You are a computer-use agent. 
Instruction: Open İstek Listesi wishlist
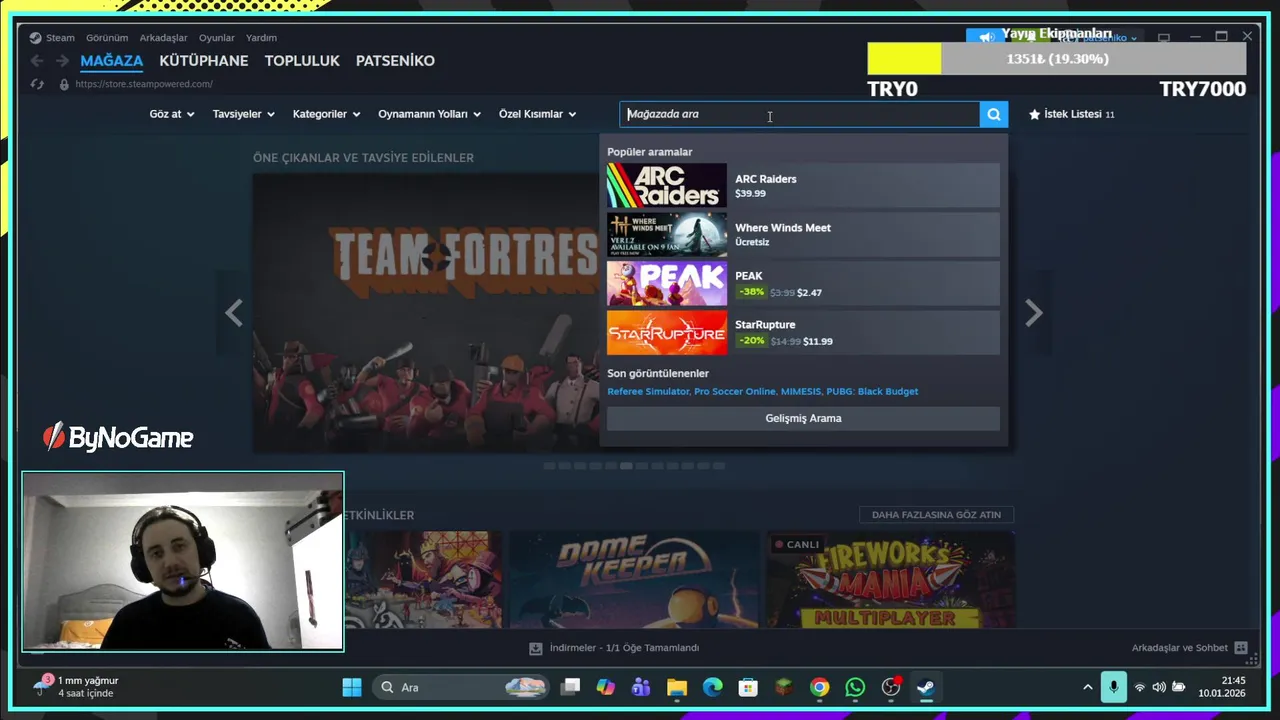tap(1071, 114)
